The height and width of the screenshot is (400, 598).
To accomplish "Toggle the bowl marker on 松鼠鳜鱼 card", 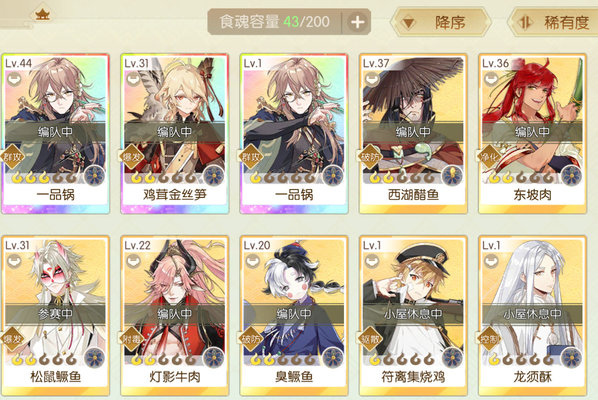I will click(x=13, y=261).
